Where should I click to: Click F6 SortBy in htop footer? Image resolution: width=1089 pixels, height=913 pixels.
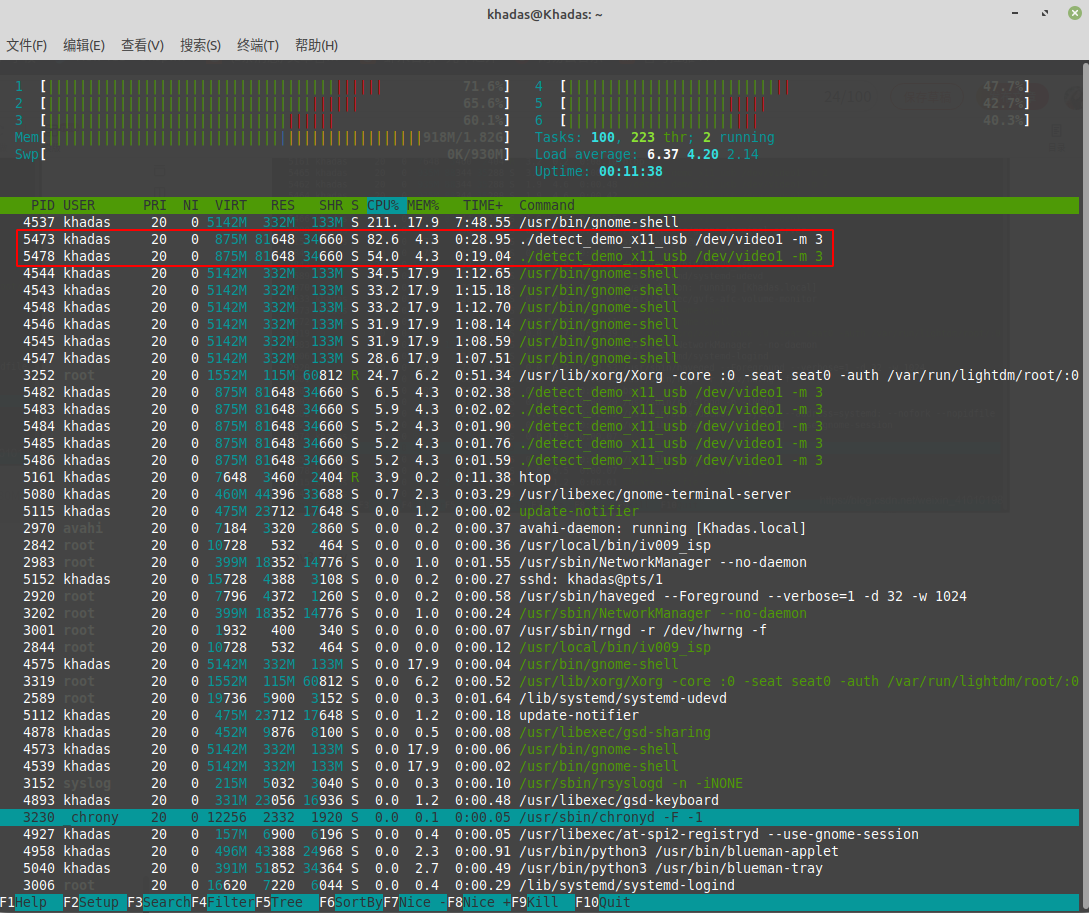coord(351,902)
